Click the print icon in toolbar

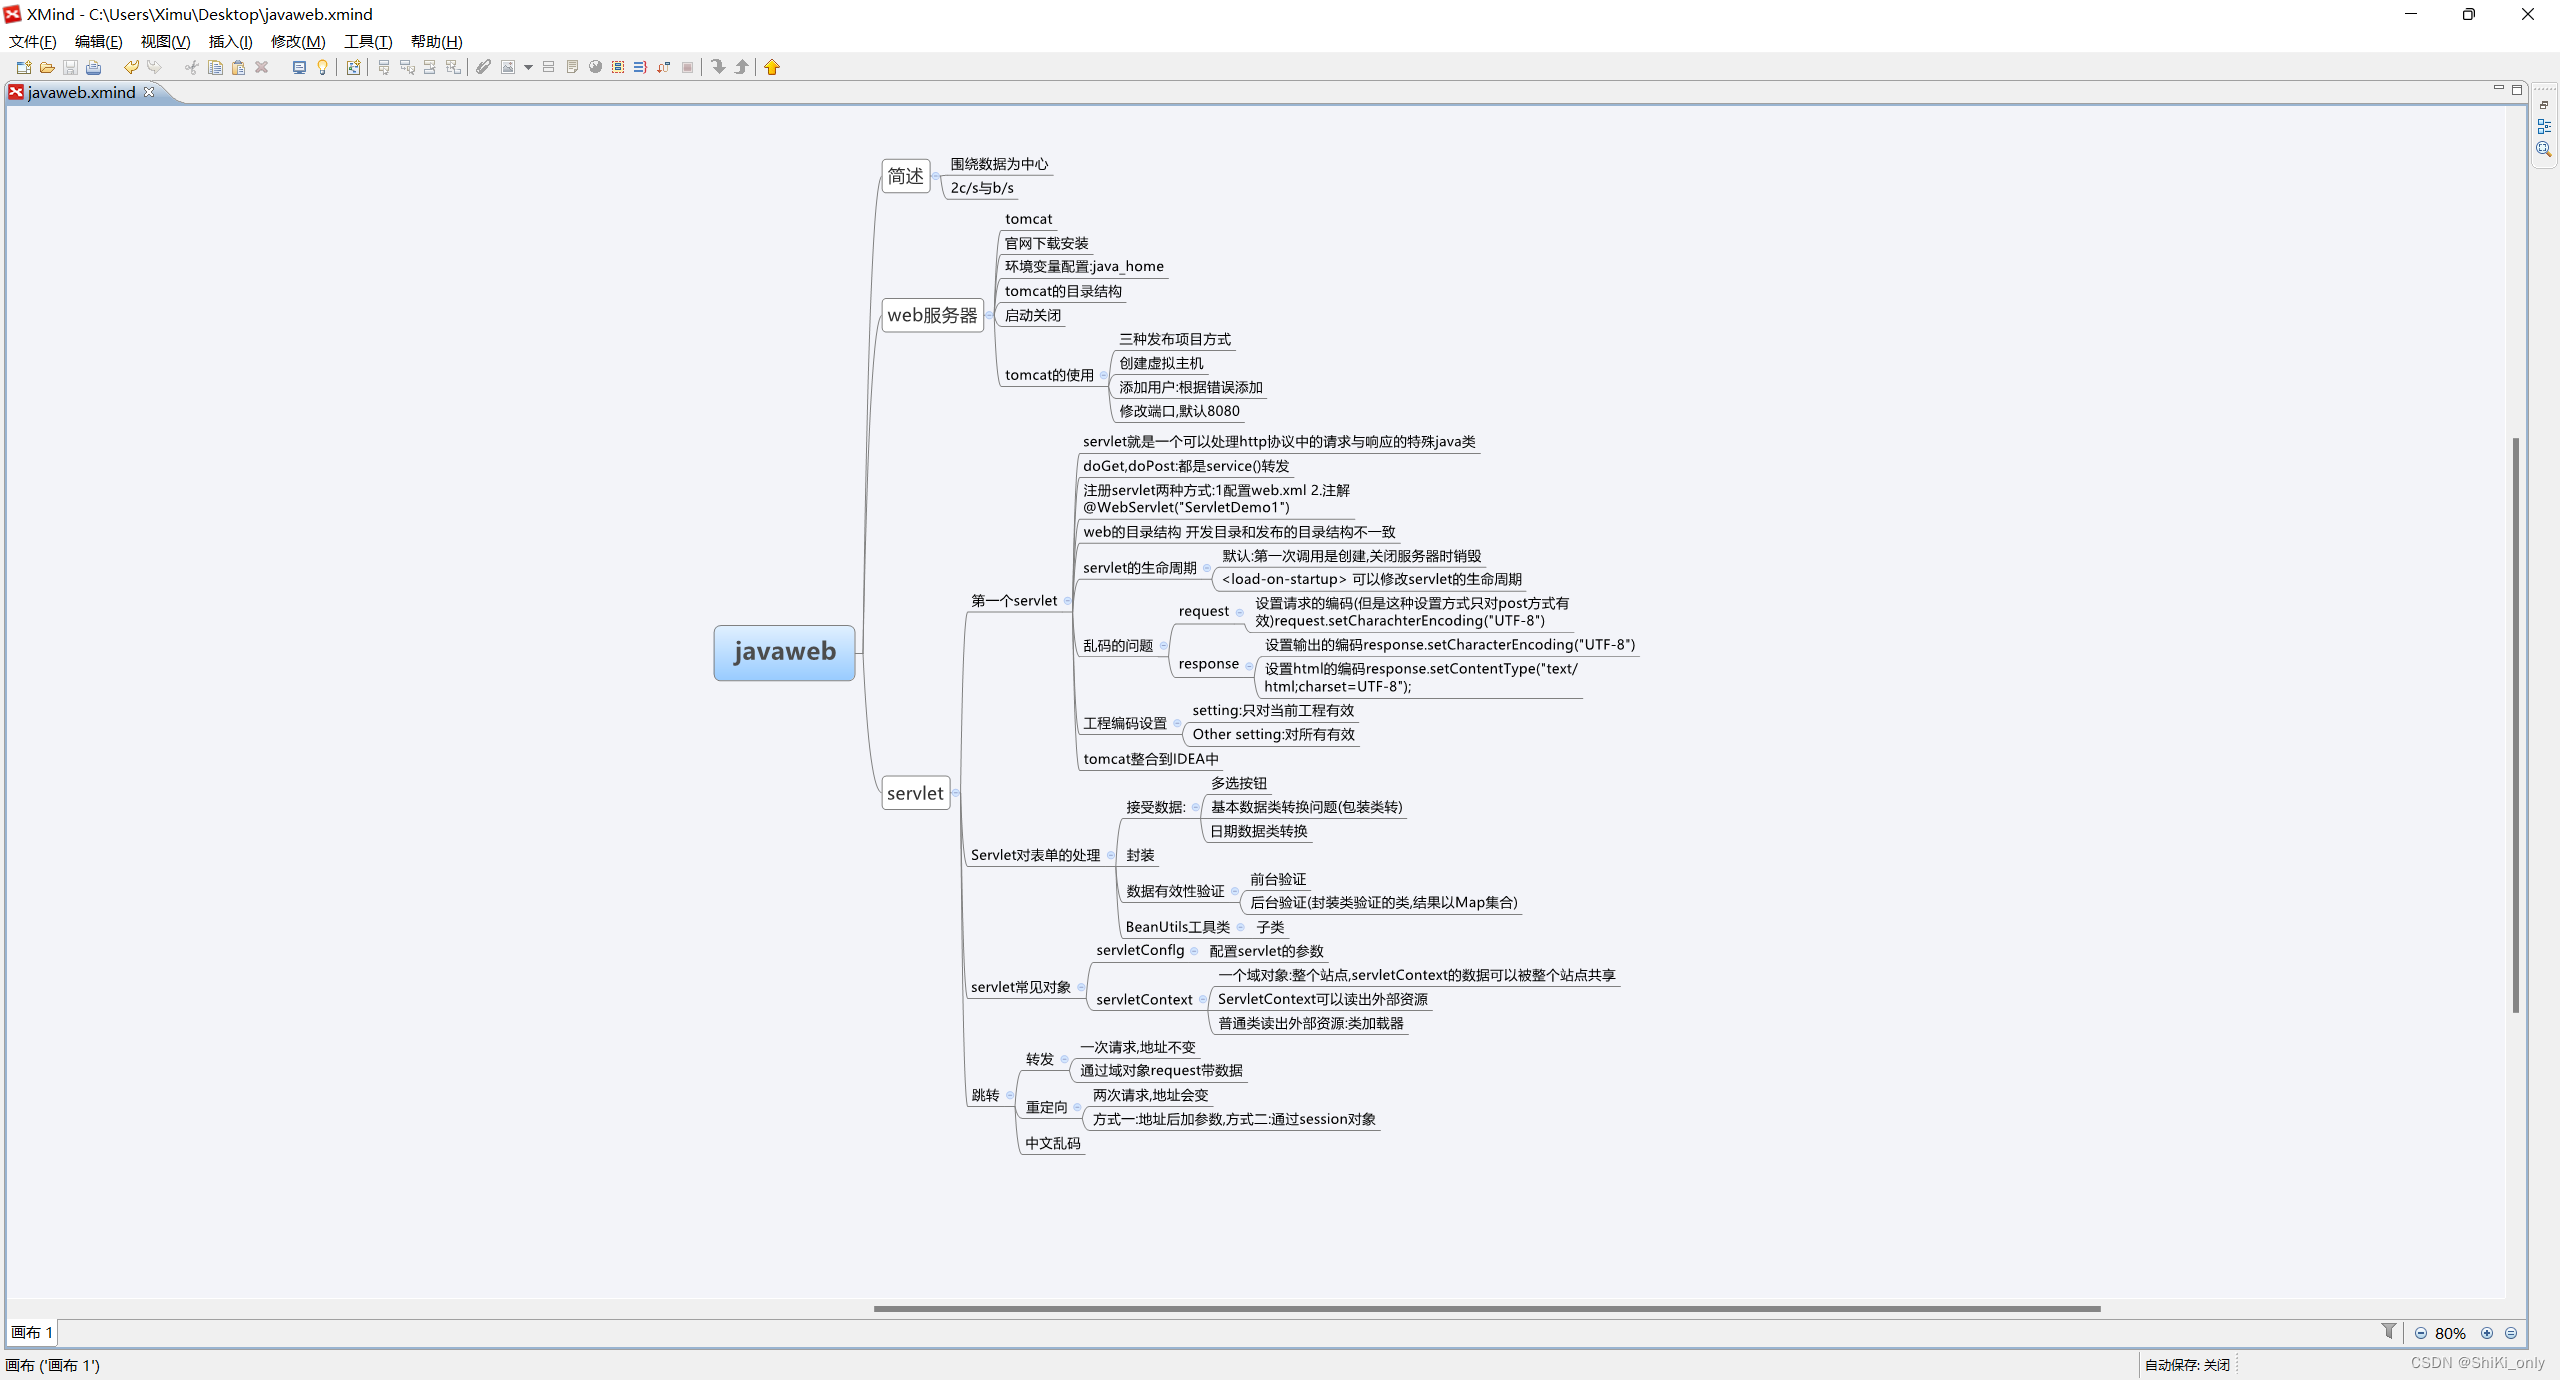coord(94,67)
